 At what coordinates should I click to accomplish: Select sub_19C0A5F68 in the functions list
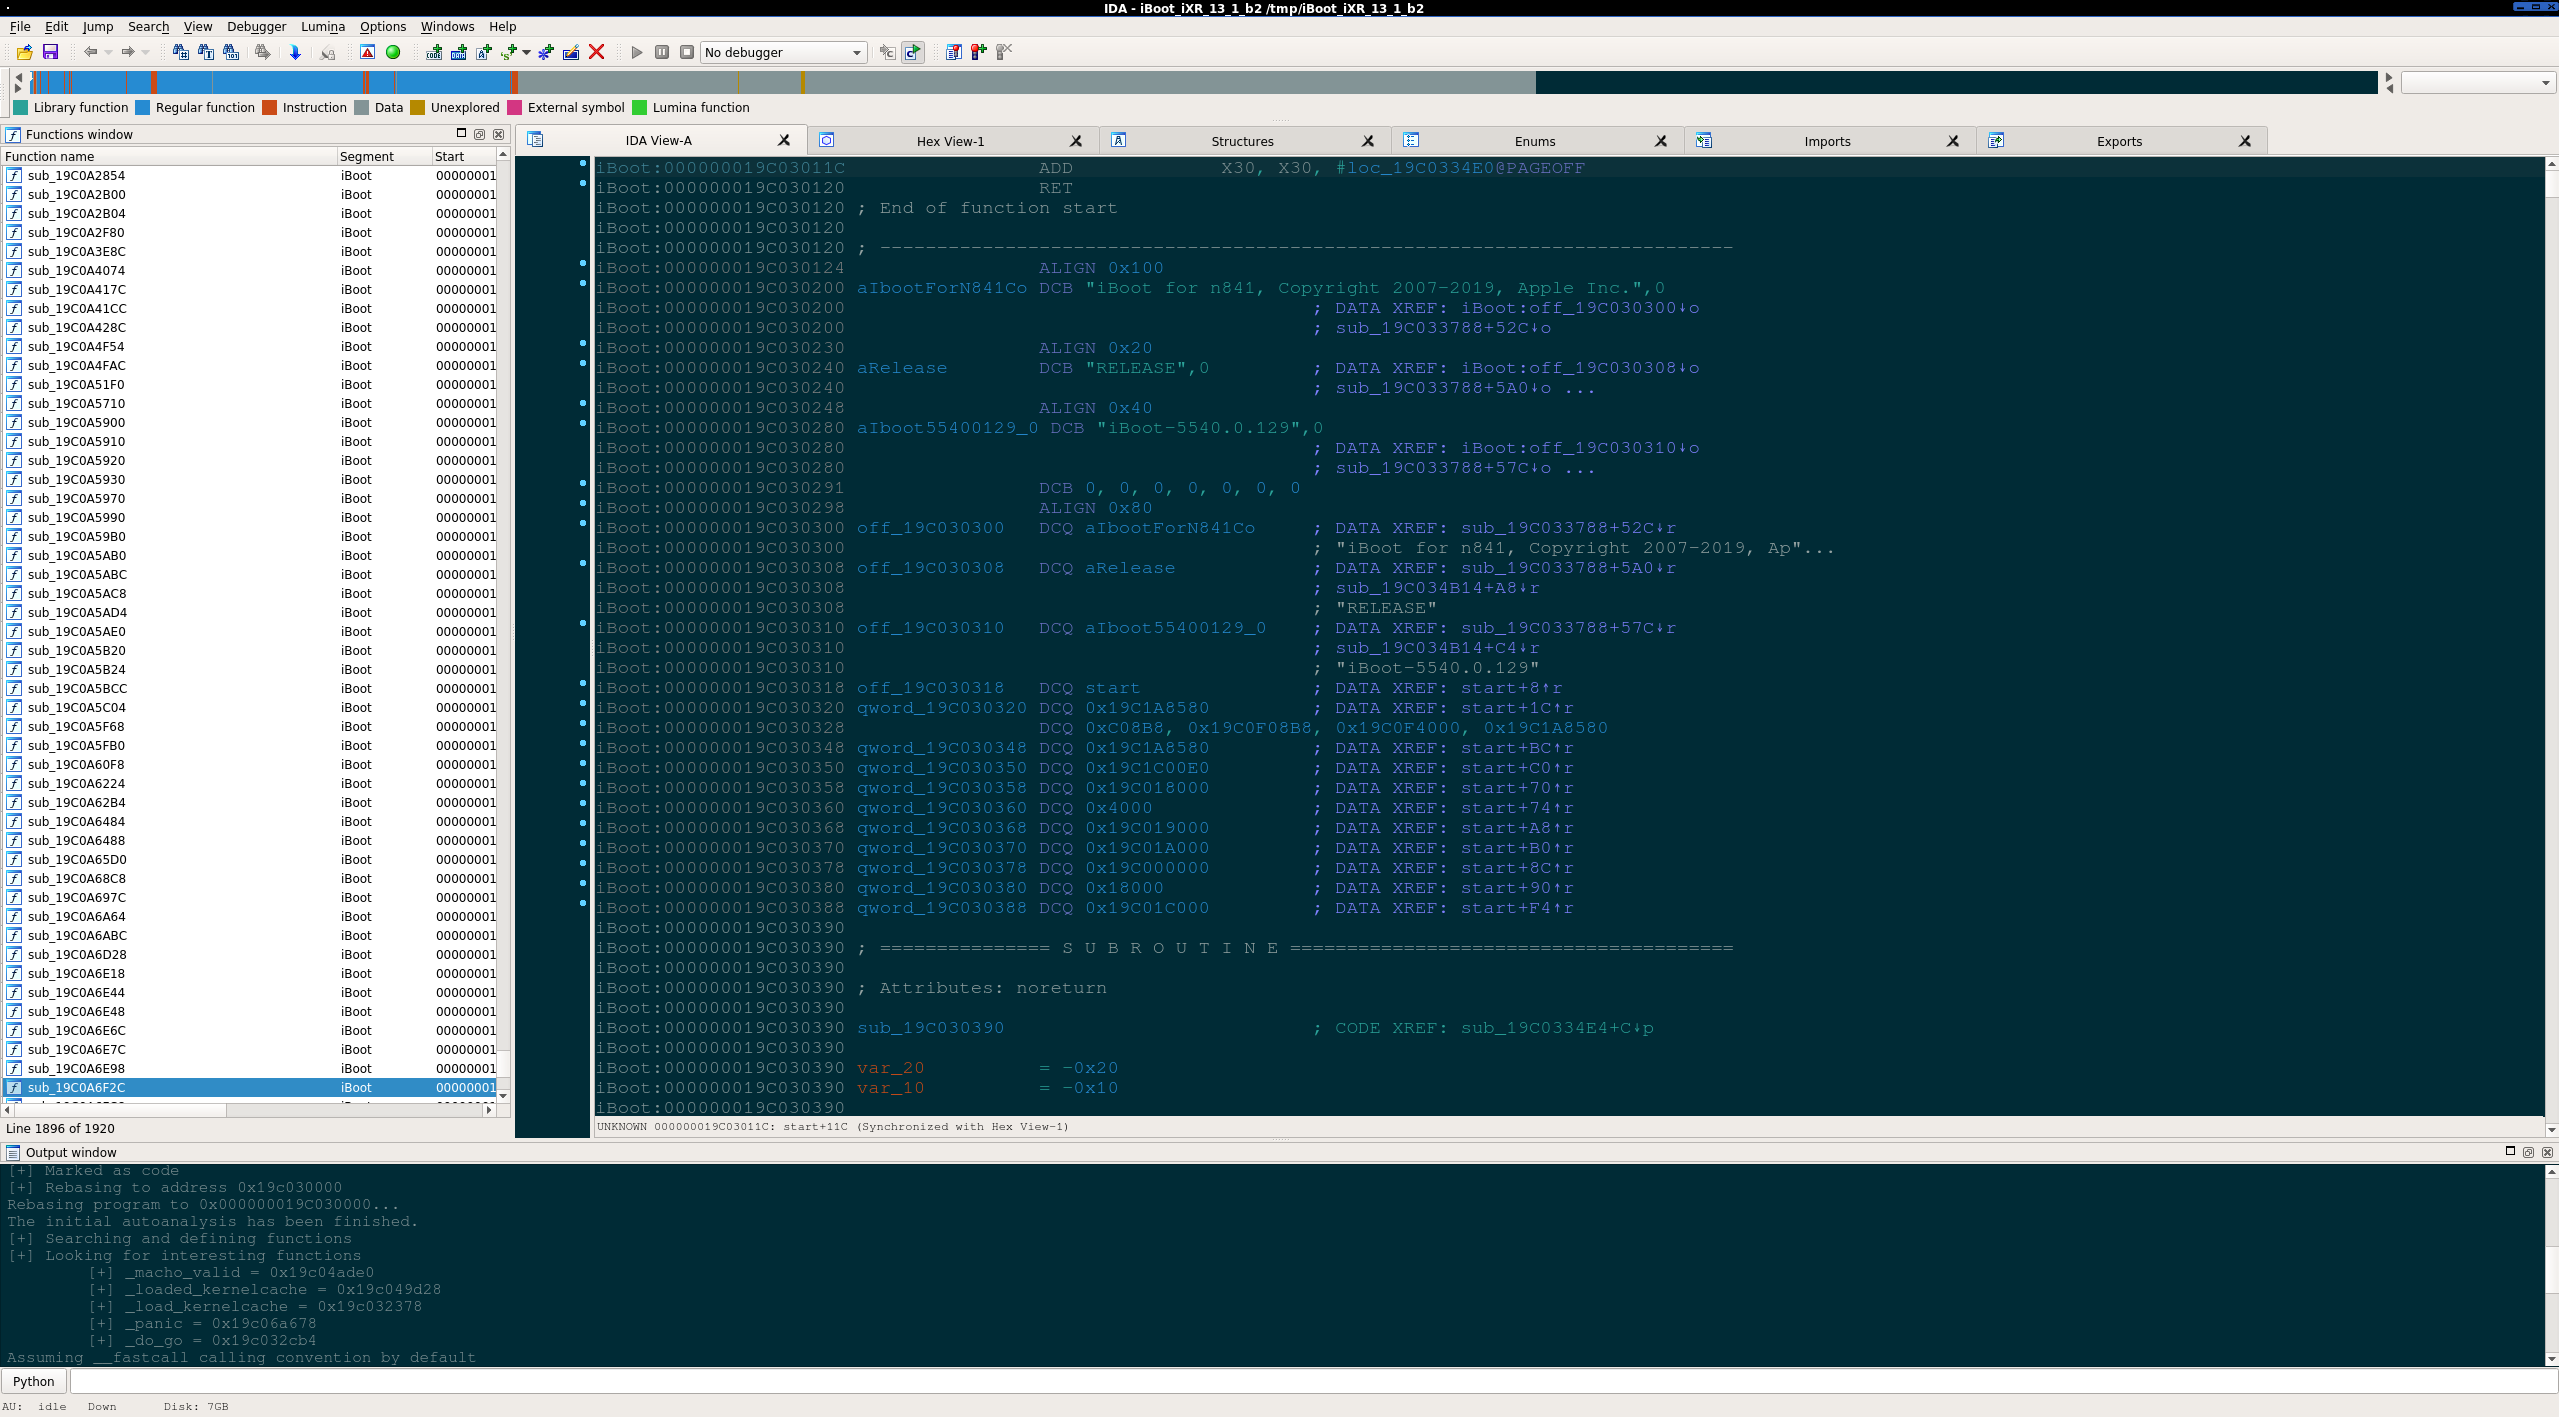coord(77,726)
